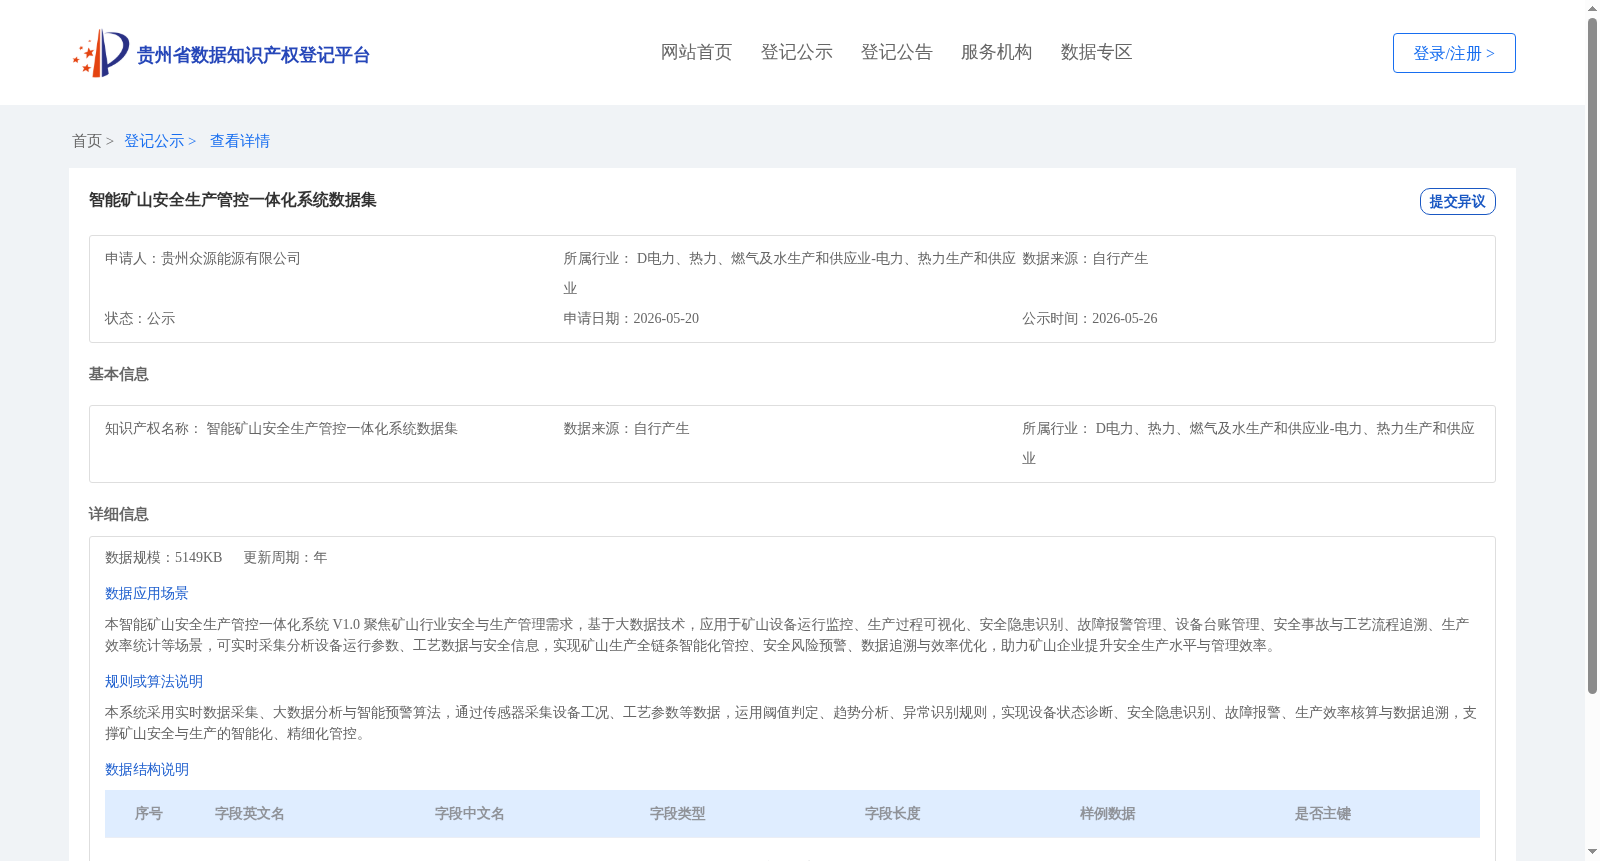Click the 详细信息 section heading

click(119, 514)
